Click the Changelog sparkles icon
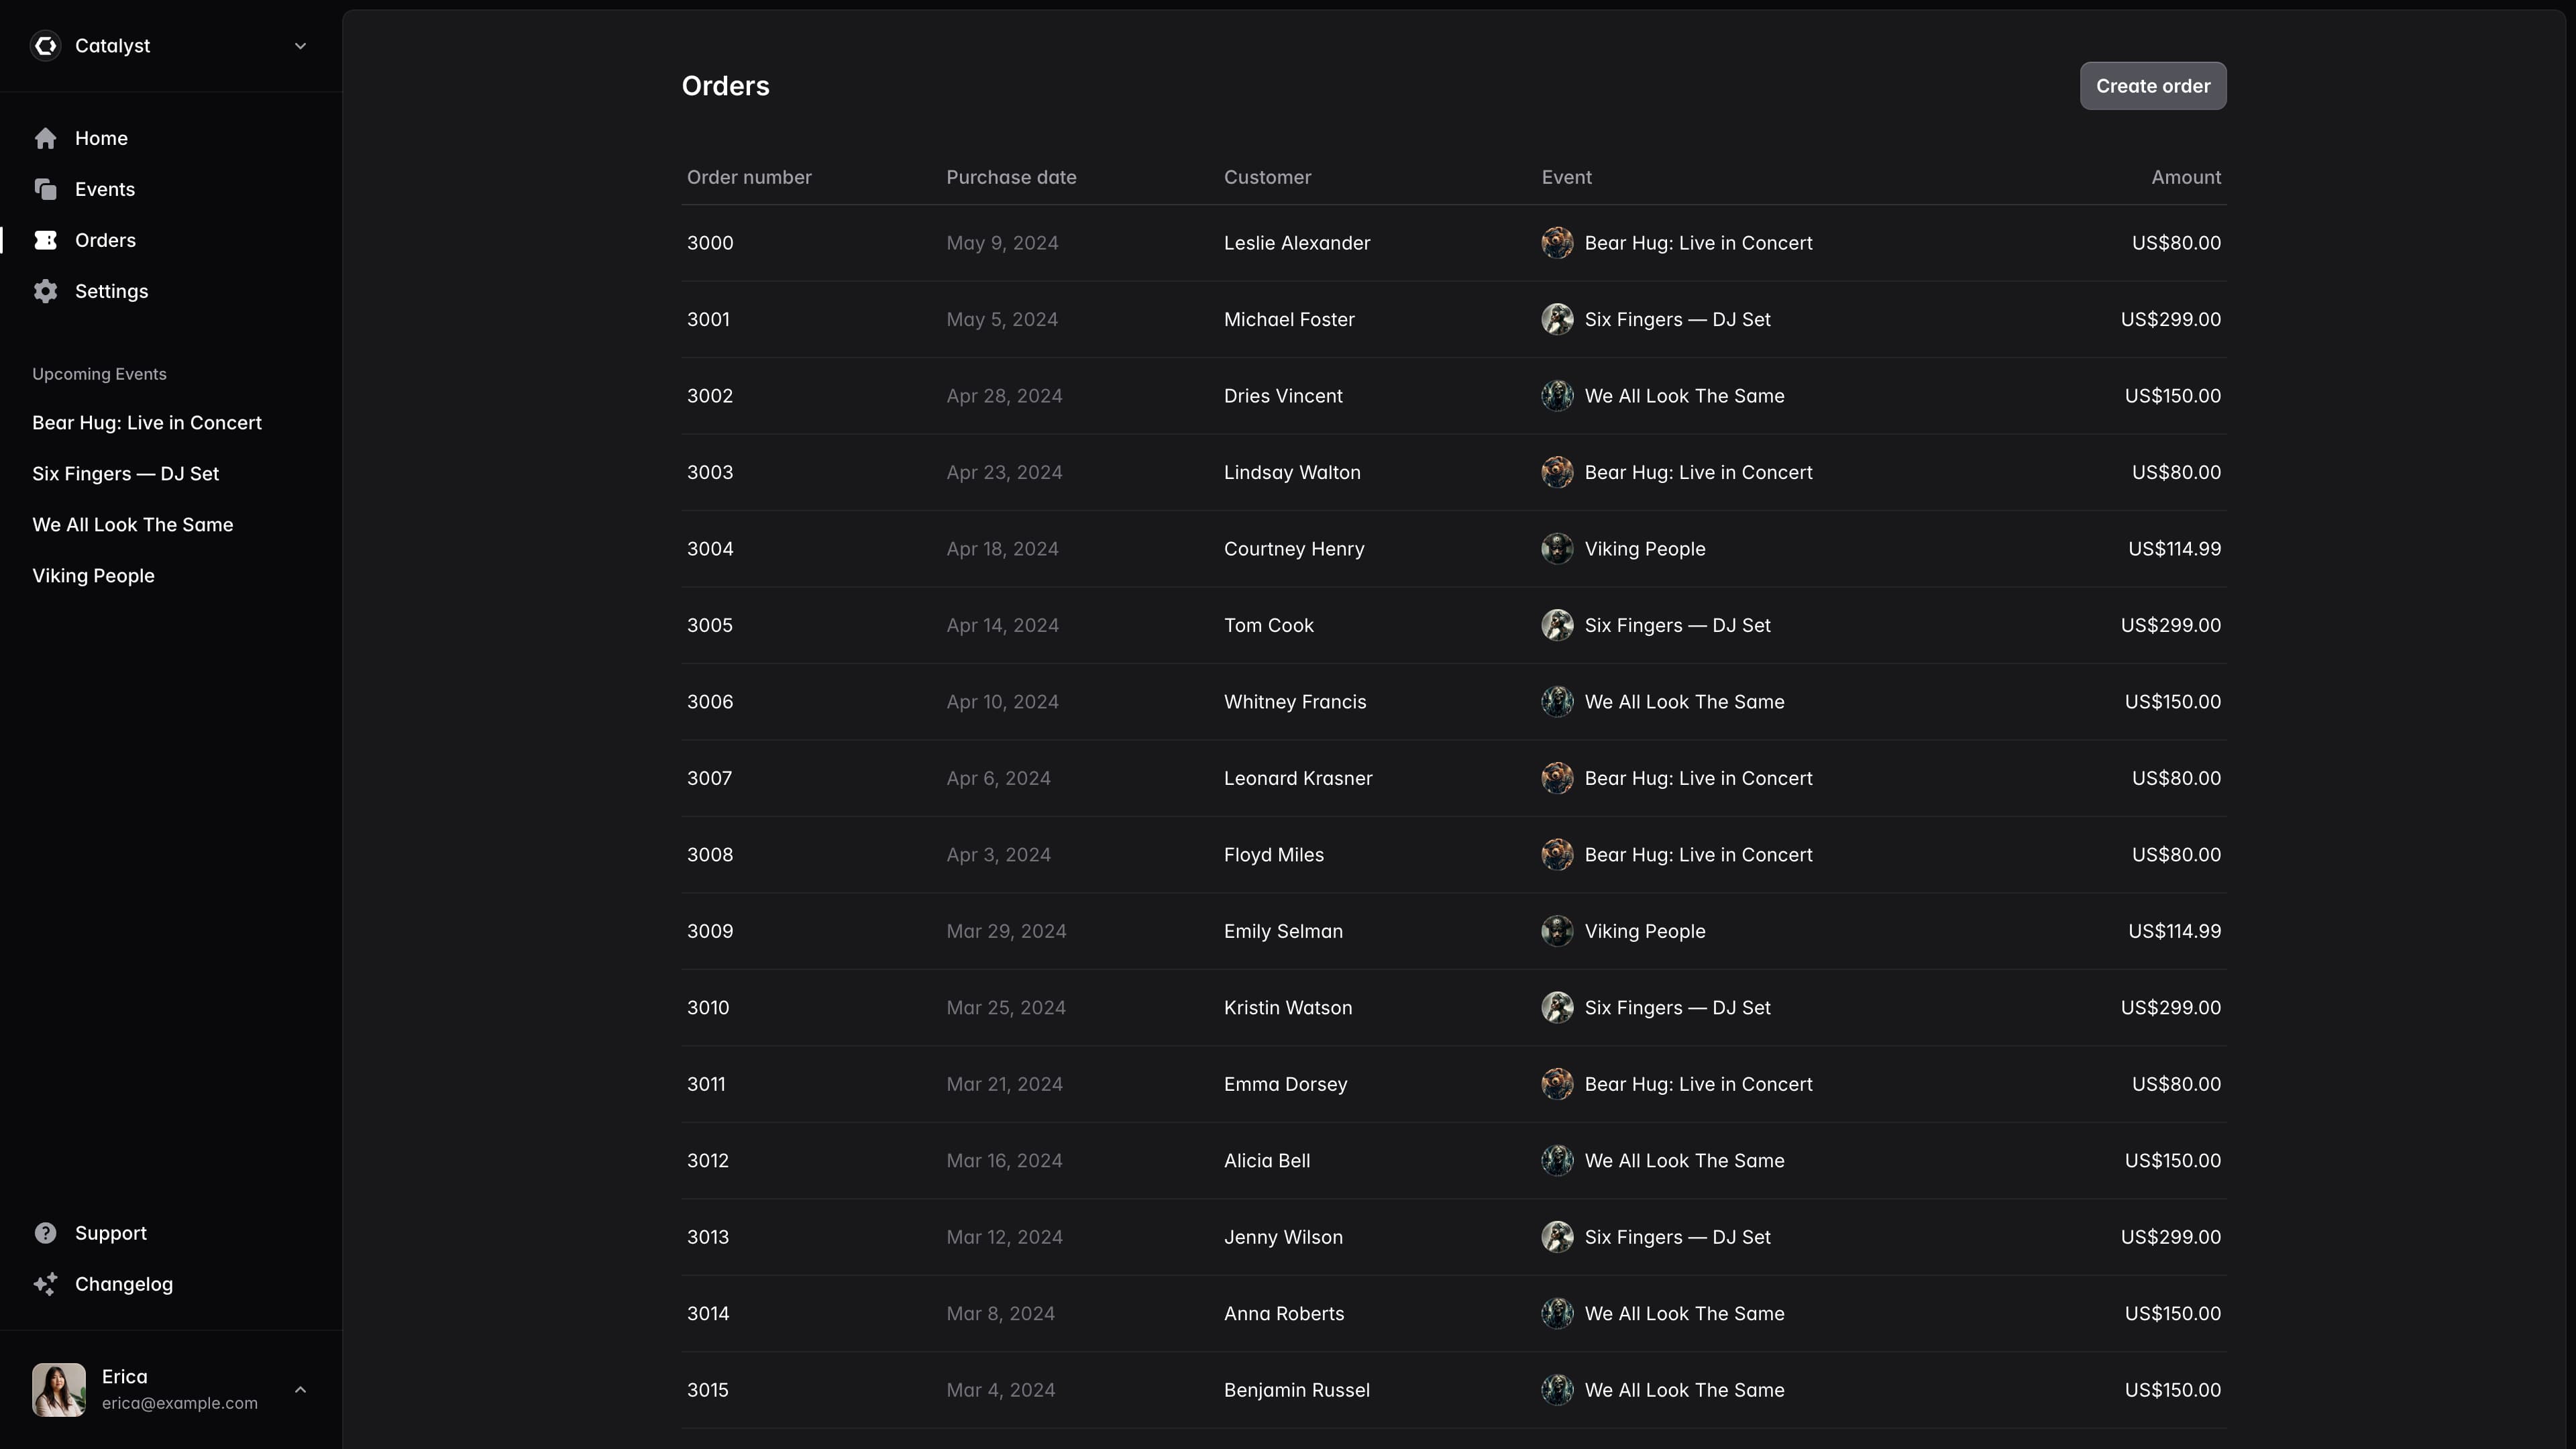 [46, 1284]
